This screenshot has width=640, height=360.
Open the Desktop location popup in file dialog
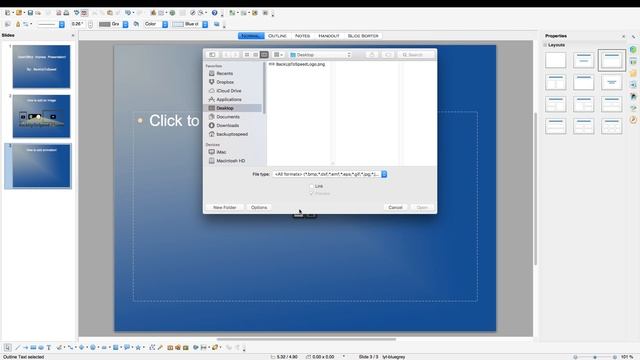(320, 55)
